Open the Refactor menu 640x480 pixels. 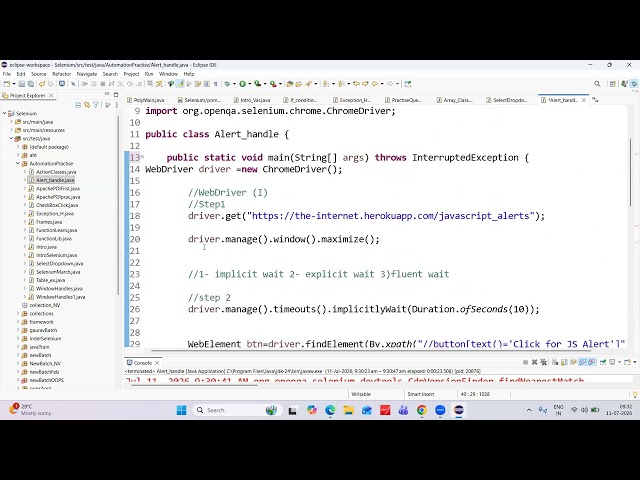tap(62, 74)
